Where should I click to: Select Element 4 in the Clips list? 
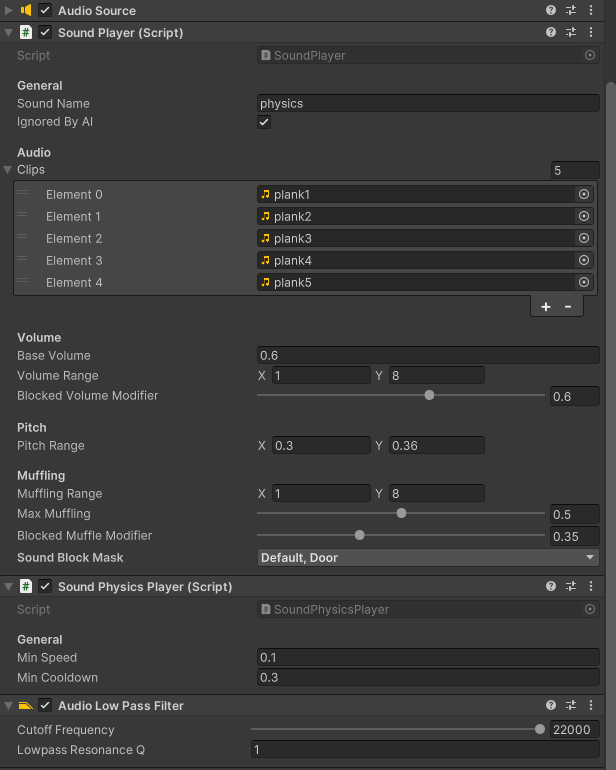point(74,282)
